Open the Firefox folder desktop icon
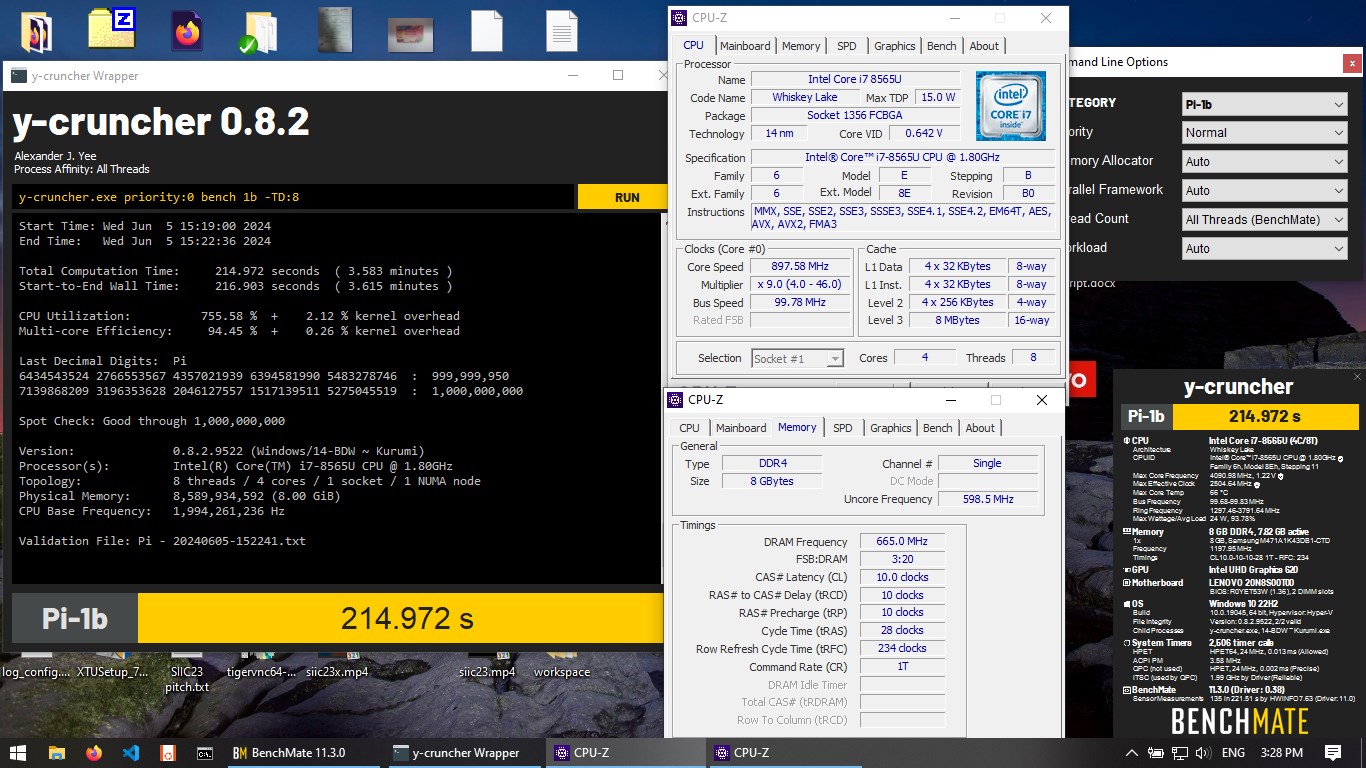The width and height of the screenshot is (1366, 768). [37, 32]
